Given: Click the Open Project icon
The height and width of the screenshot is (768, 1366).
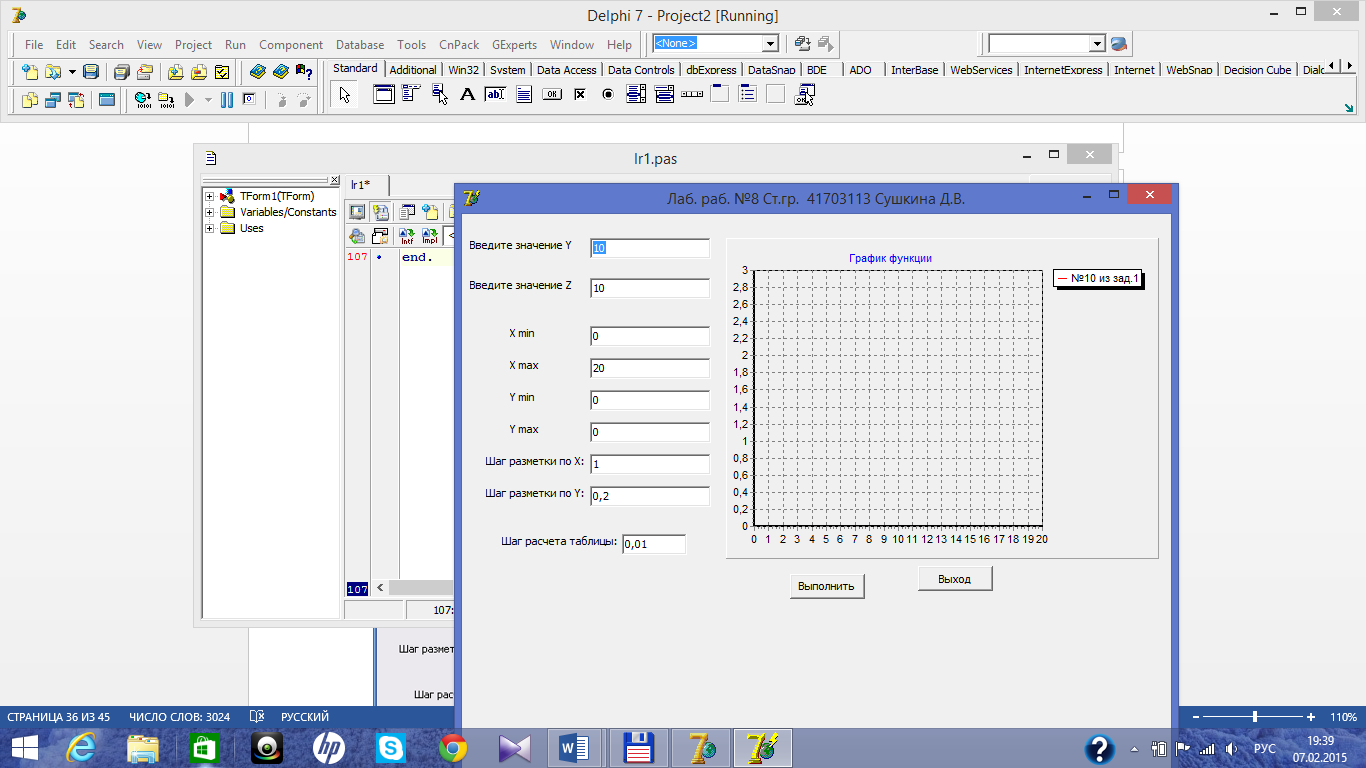Looking at the screenshot, I should tap(145, 72).
